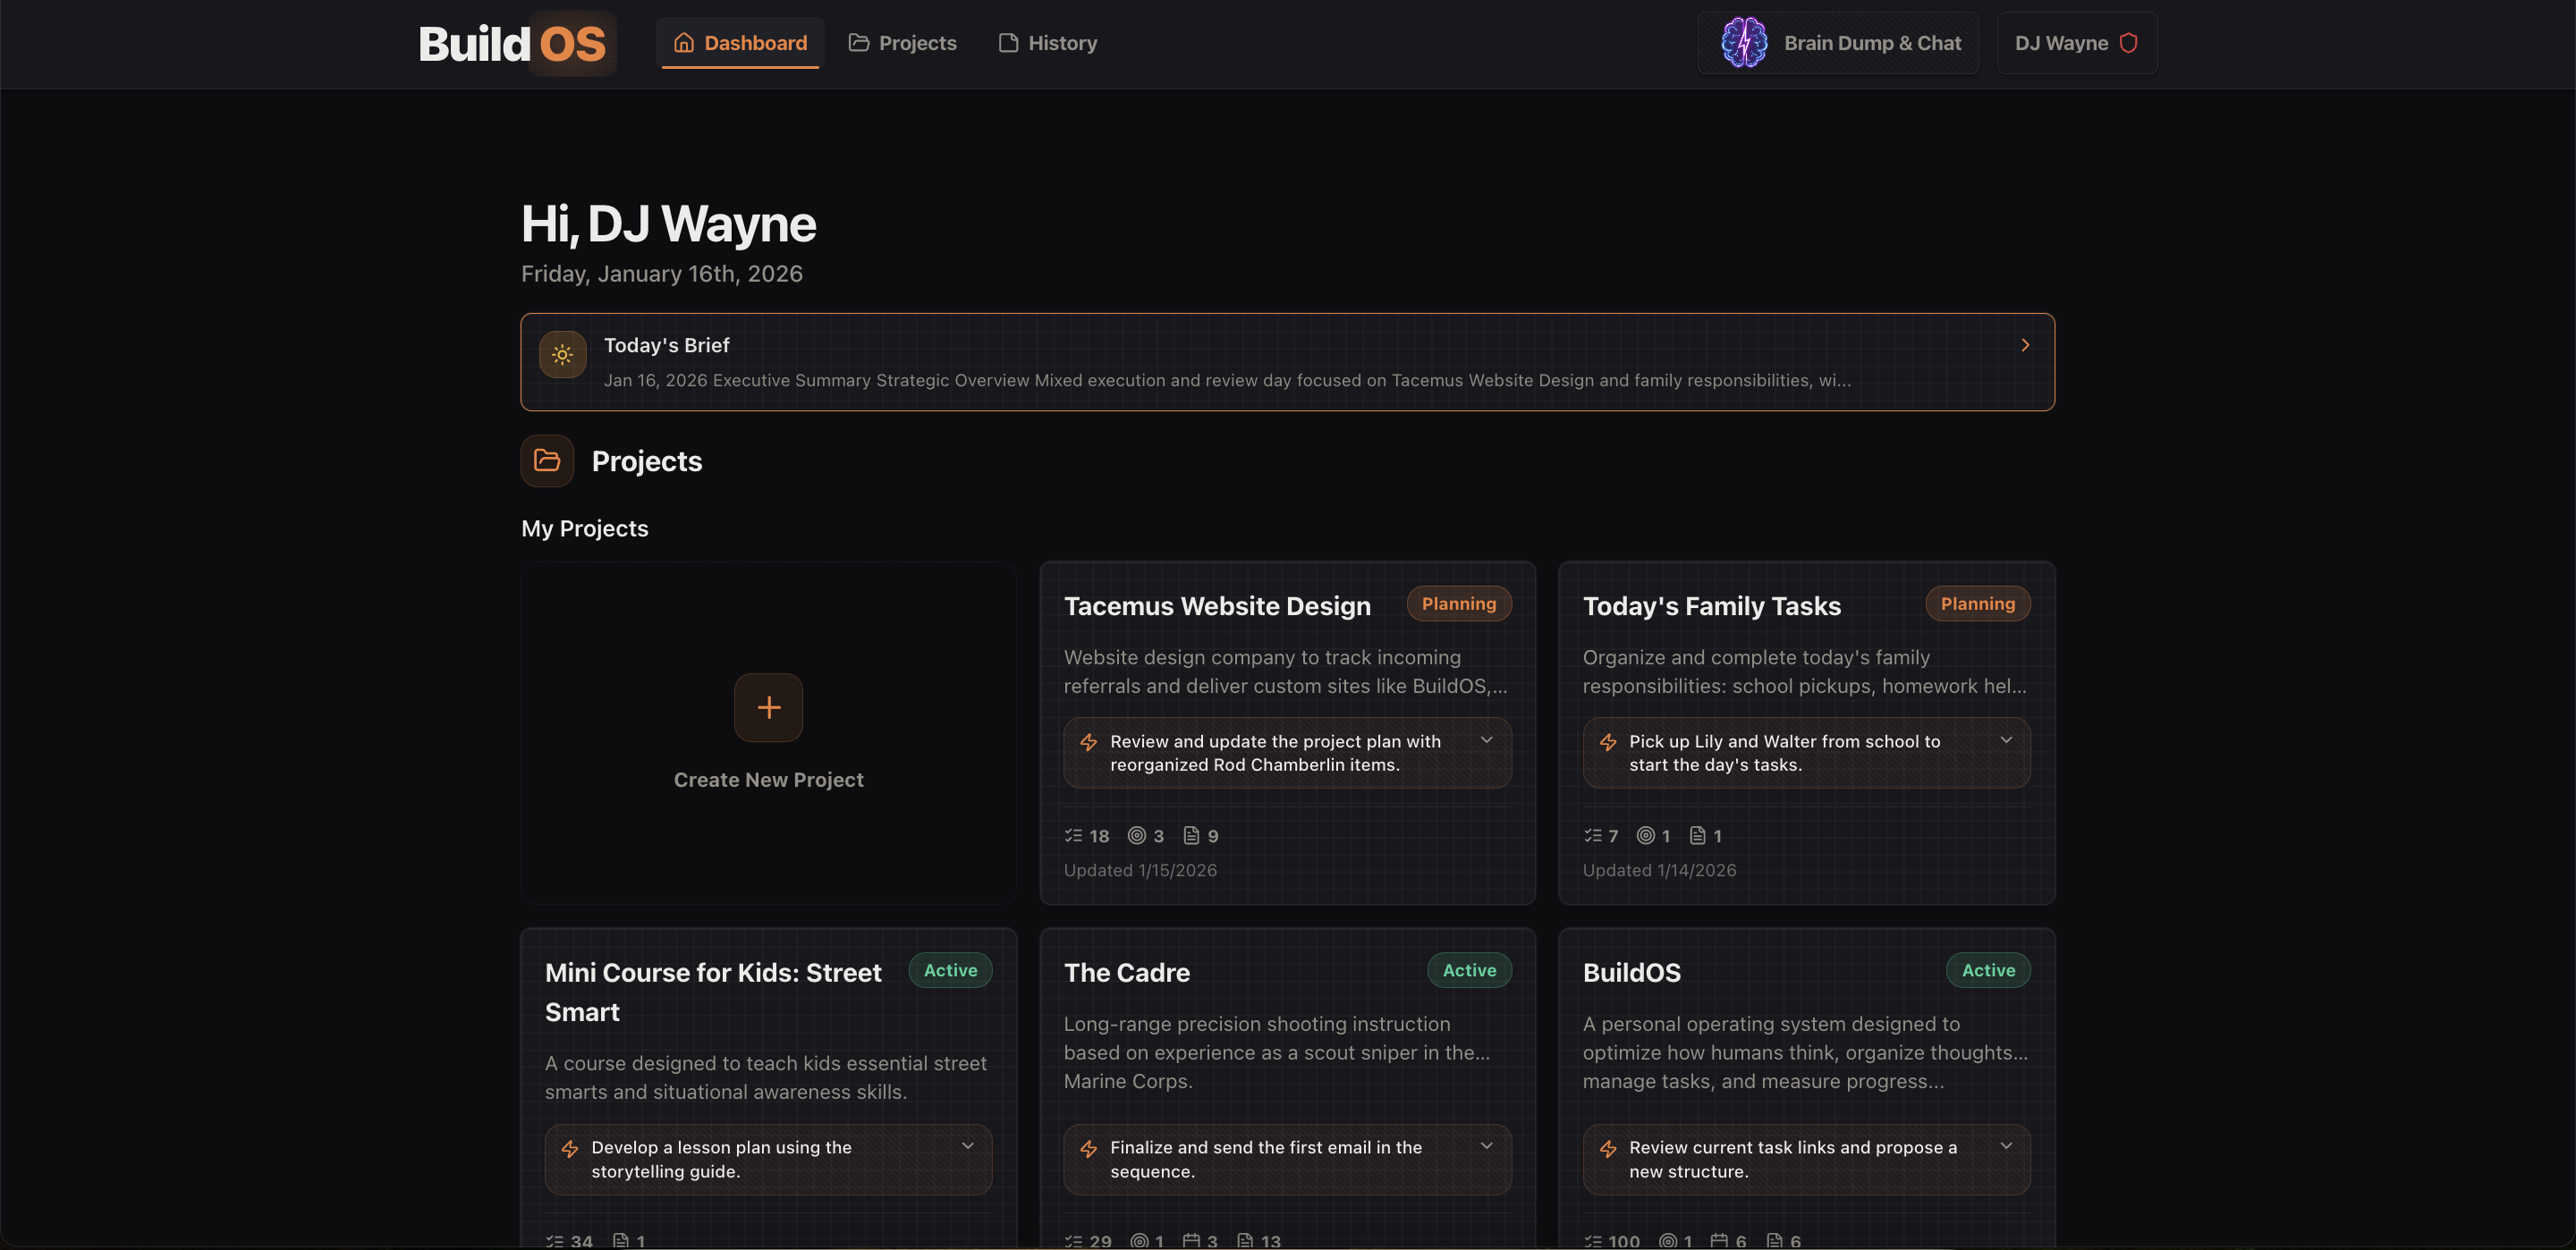Select the Dashboard nav tab

point(740,43)
